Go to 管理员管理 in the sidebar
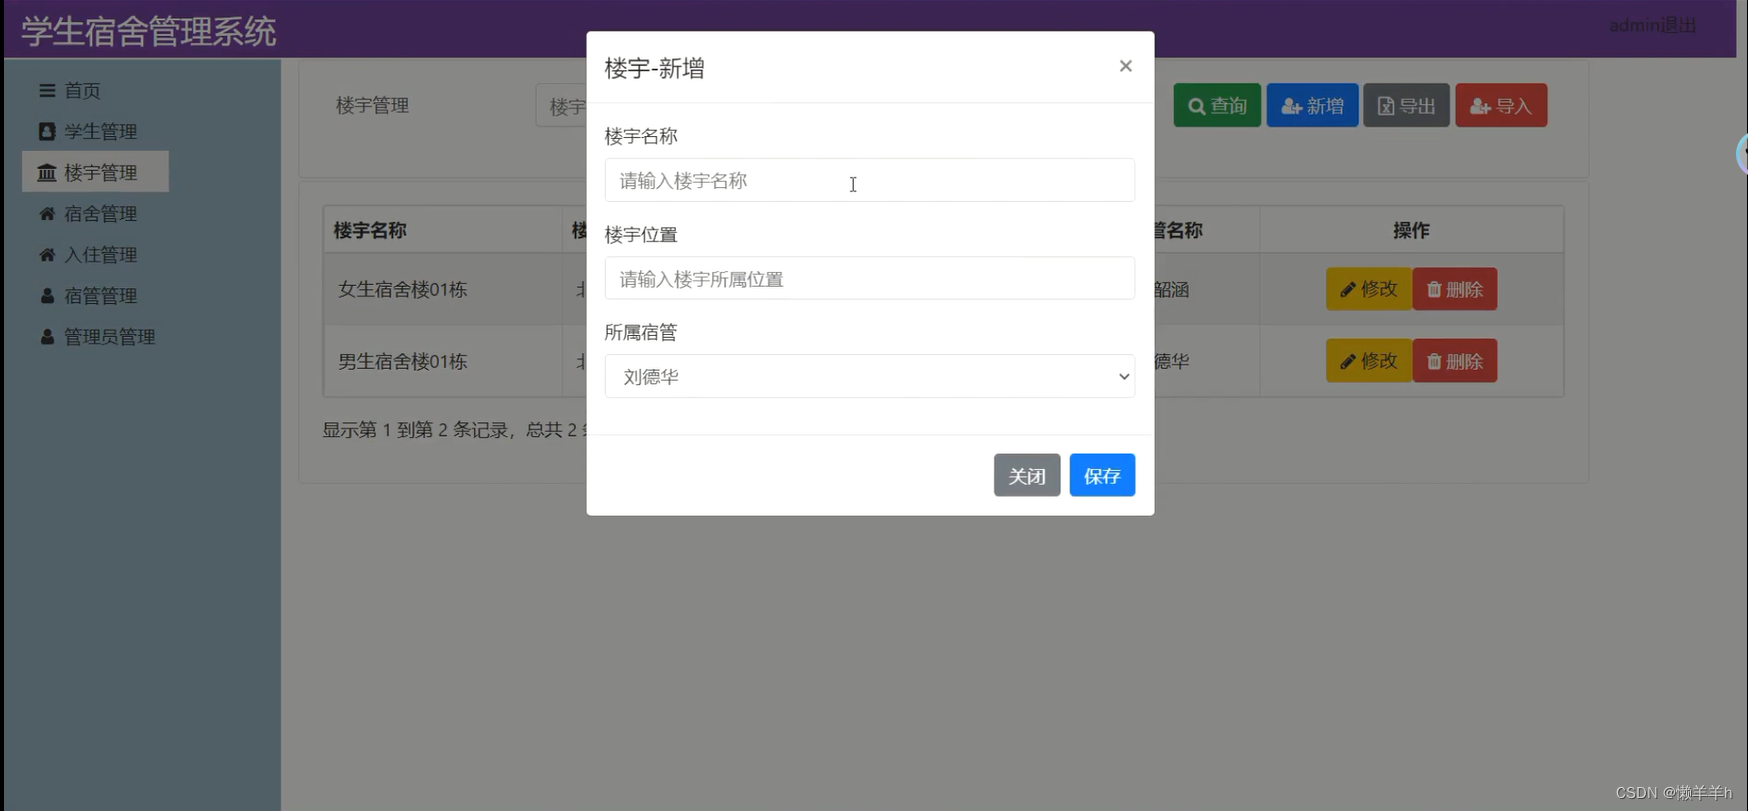1748x811 pixels. (97, 336)
